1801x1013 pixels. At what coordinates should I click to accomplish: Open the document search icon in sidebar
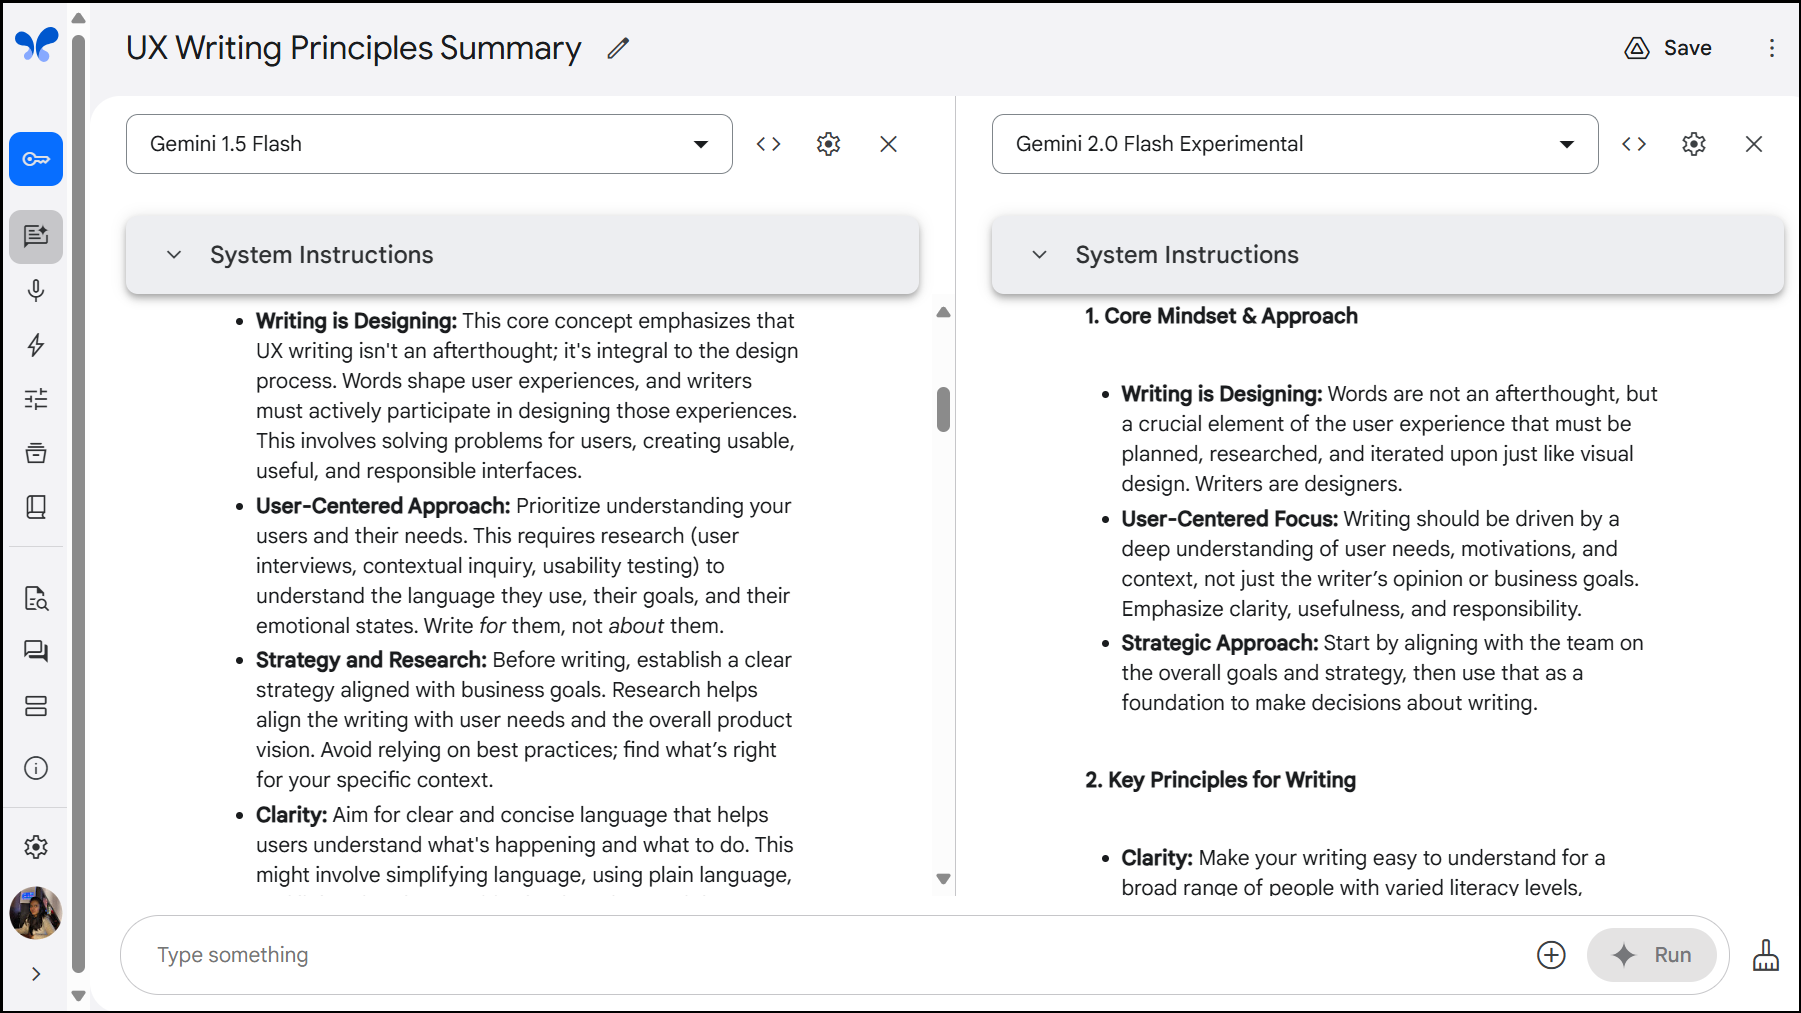(x=36, y=598)
